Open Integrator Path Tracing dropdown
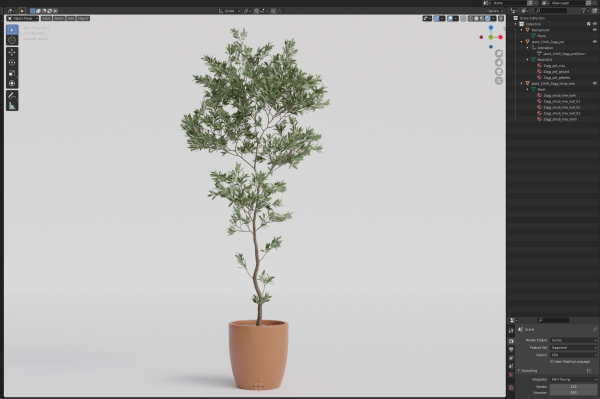 [573, 379]
